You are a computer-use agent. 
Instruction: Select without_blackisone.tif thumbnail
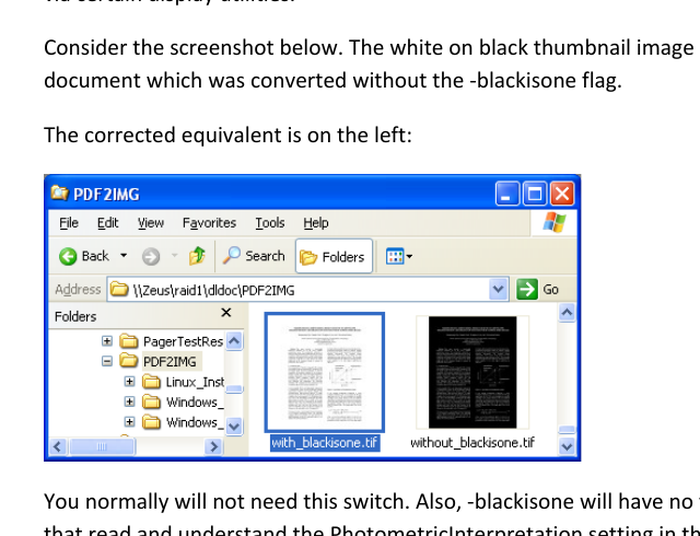click(x=472, y=372)
